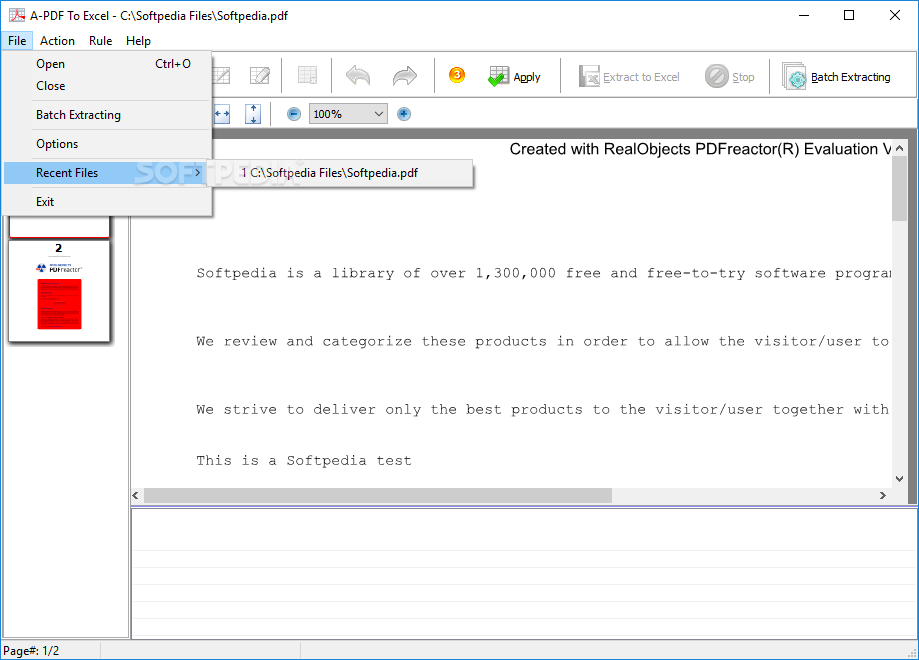
Task: Click the A-PDF To Excel title icon
Action: pyautogui.click(x=17, y=15)
